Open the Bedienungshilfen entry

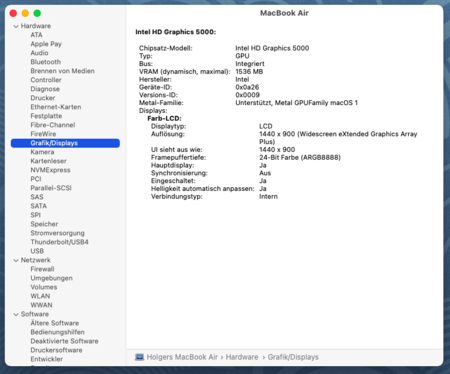[57, 332]
